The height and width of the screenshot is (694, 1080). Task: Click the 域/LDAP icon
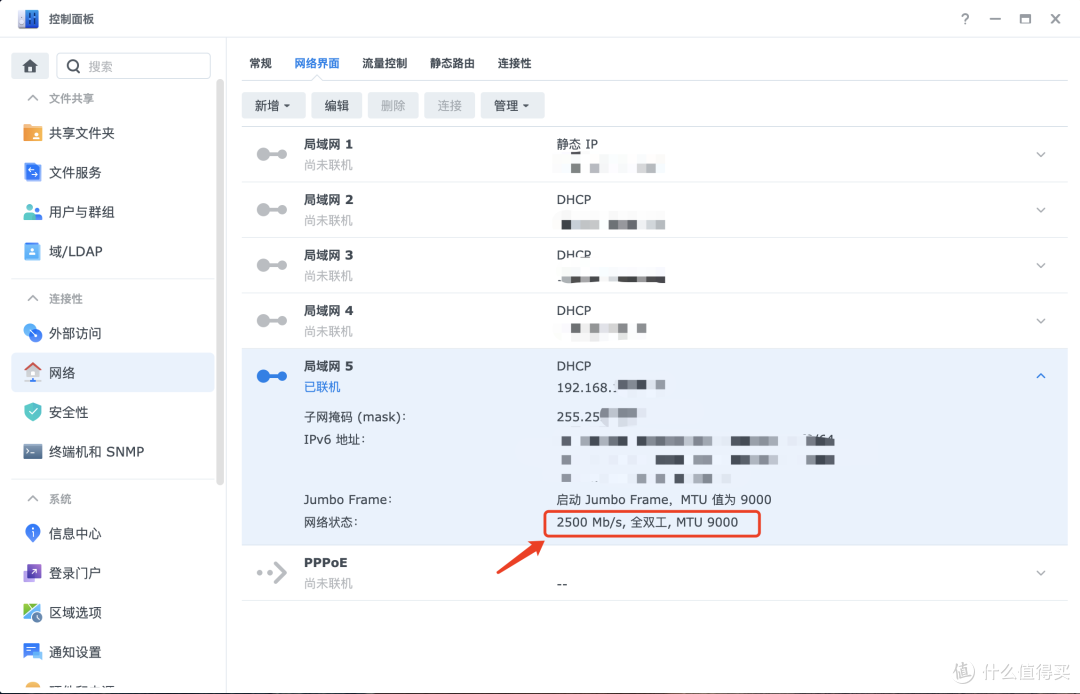32,251
